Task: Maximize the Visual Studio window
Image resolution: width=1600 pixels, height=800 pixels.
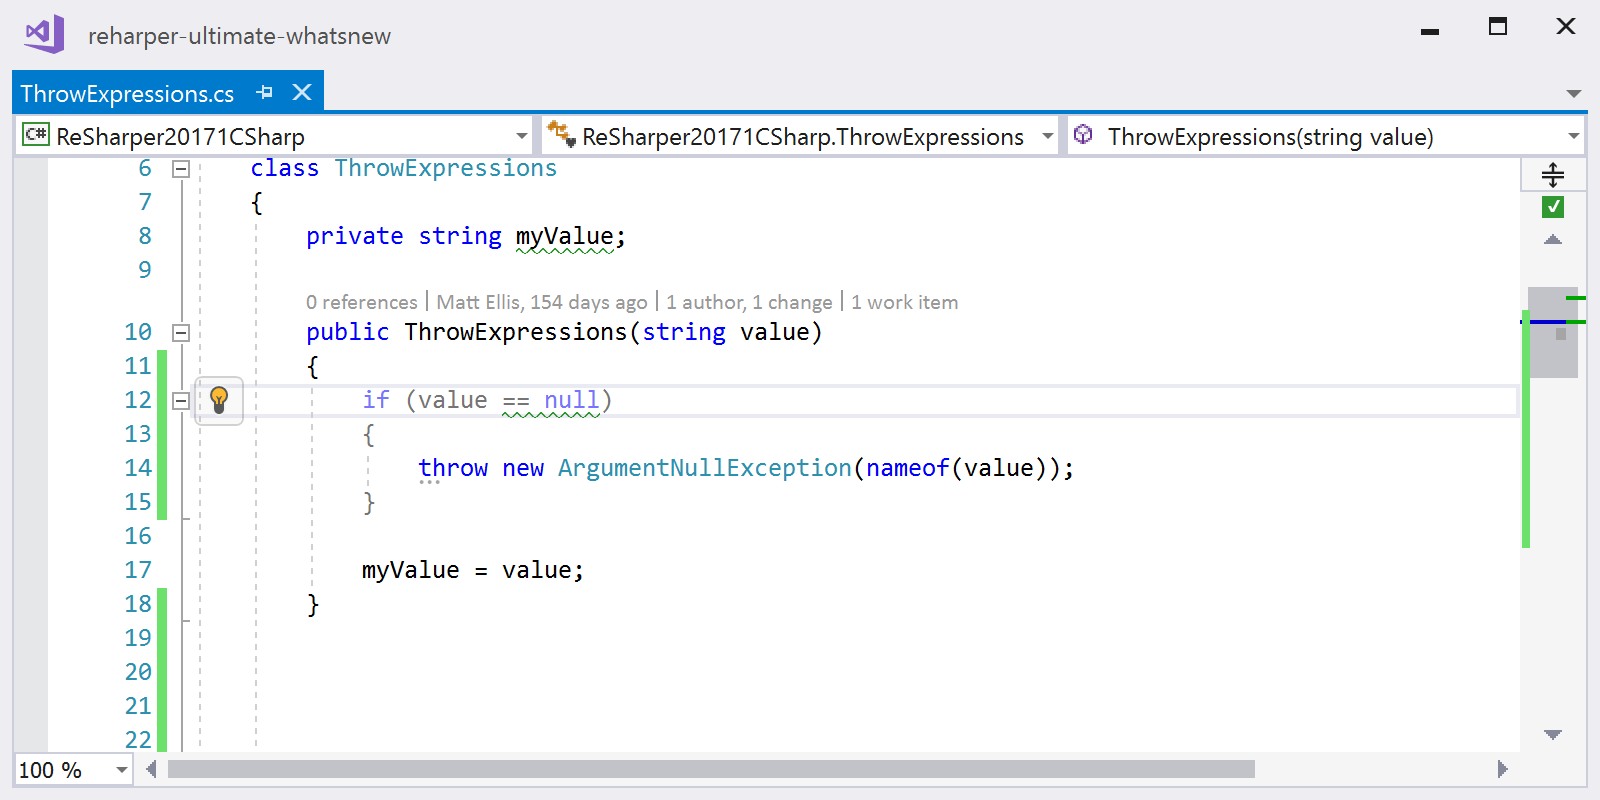Action: coord(1498,27)
